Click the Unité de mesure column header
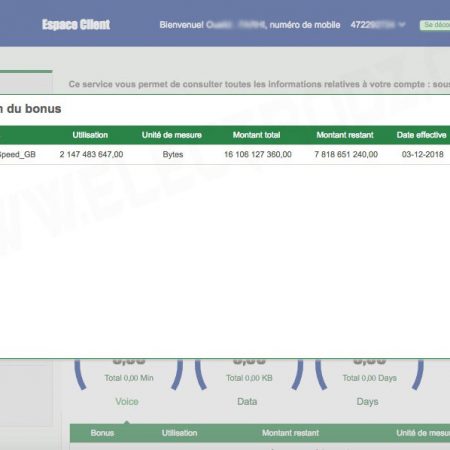This screenshot has width=450, height=450. tap(172, 135)
